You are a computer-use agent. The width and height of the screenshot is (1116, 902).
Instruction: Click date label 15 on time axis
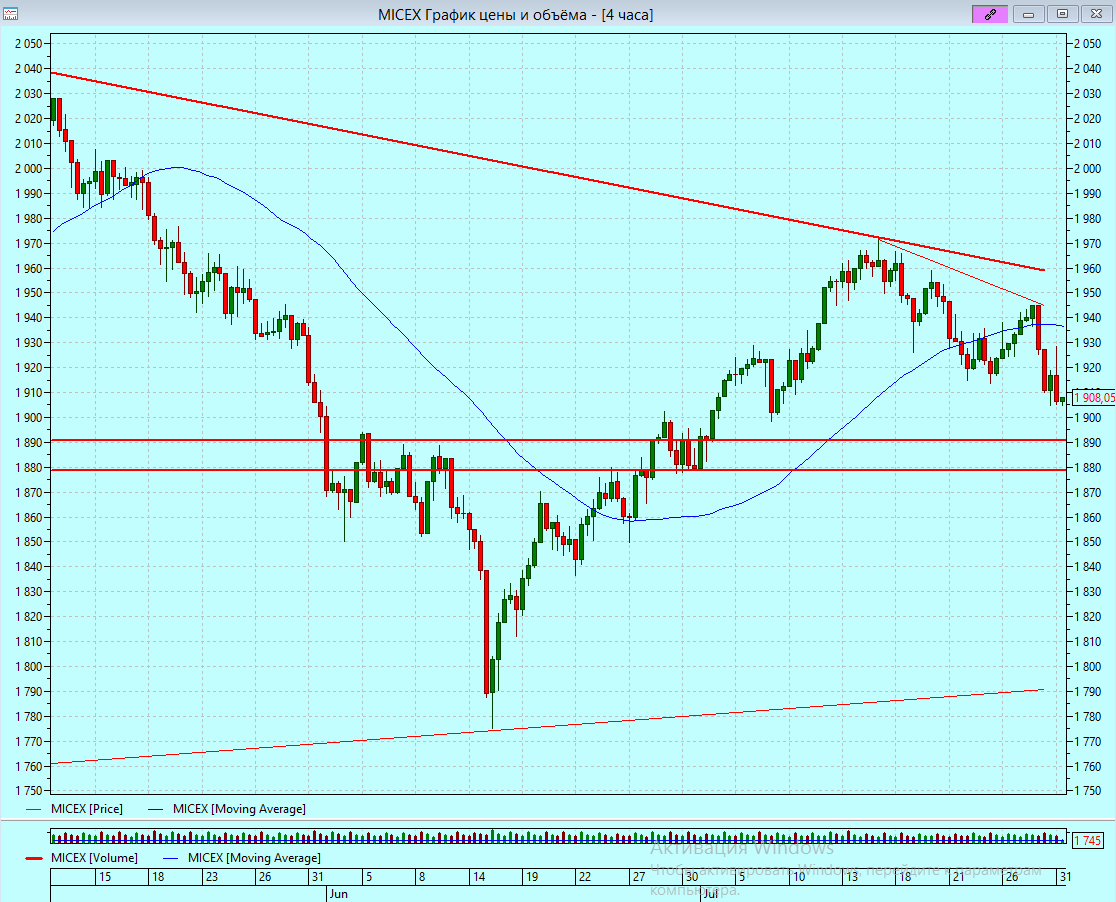click(x=105, y=876)
